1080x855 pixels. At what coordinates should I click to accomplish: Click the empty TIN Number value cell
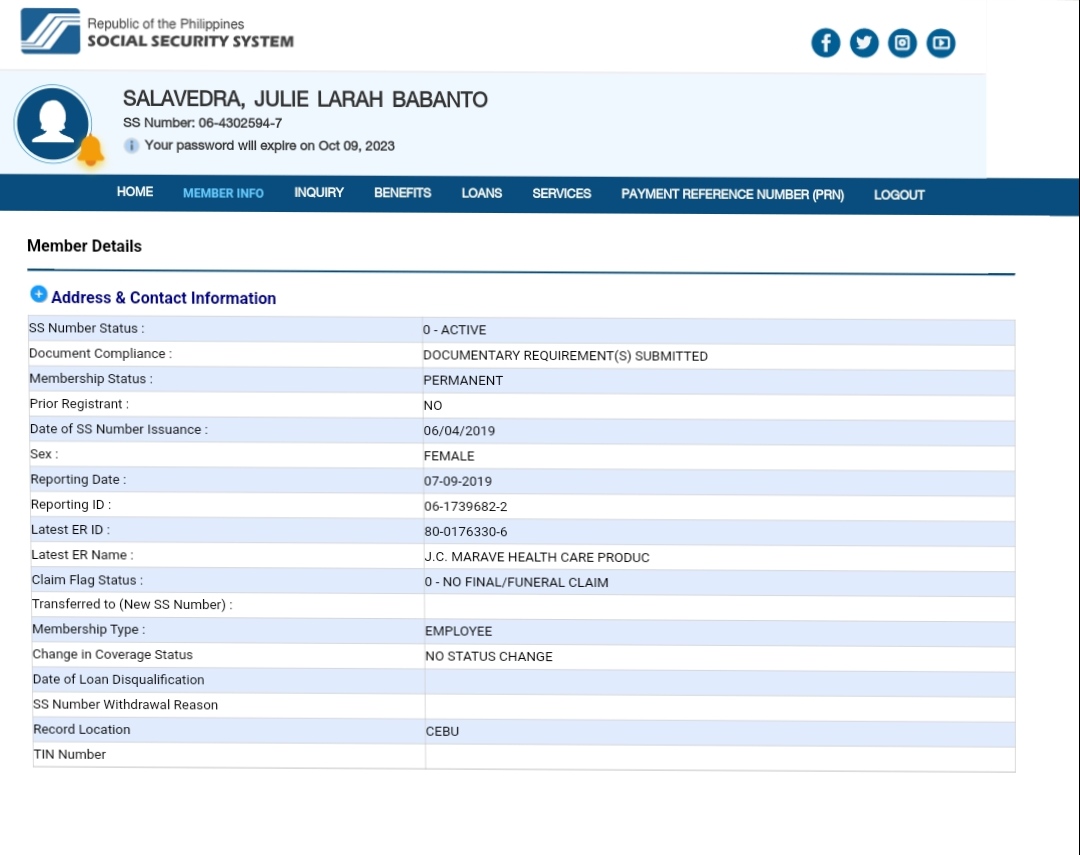pos(719,757)
